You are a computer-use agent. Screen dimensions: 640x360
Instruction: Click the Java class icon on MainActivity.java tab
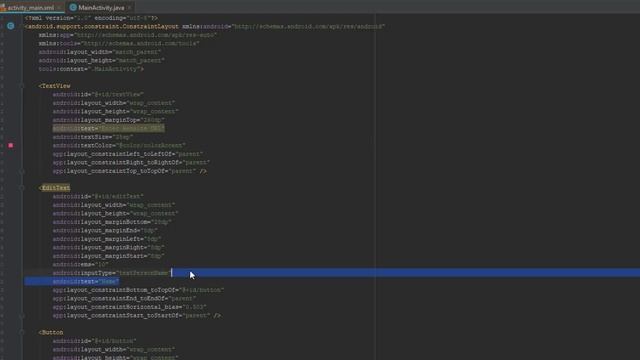(73, 7)
